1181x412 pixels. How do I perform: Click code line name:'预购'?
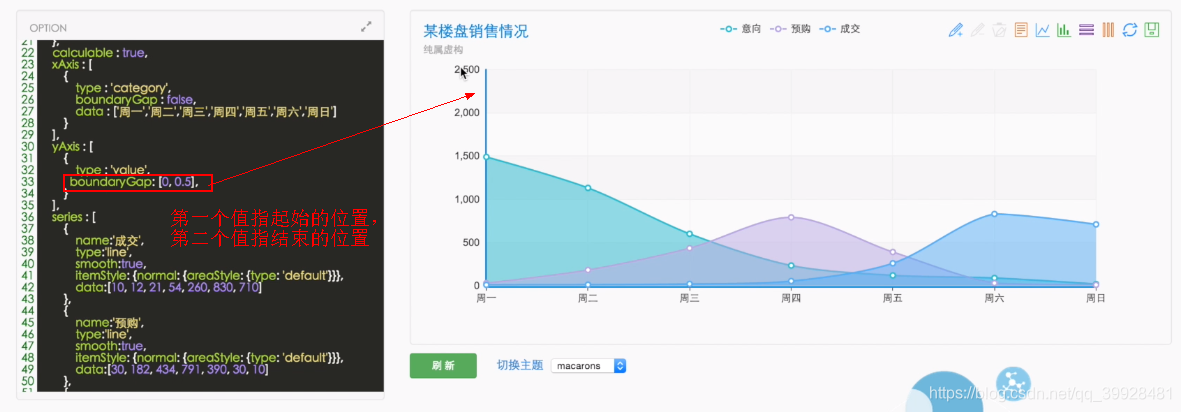pyautogui.click(x=109, y=323)
